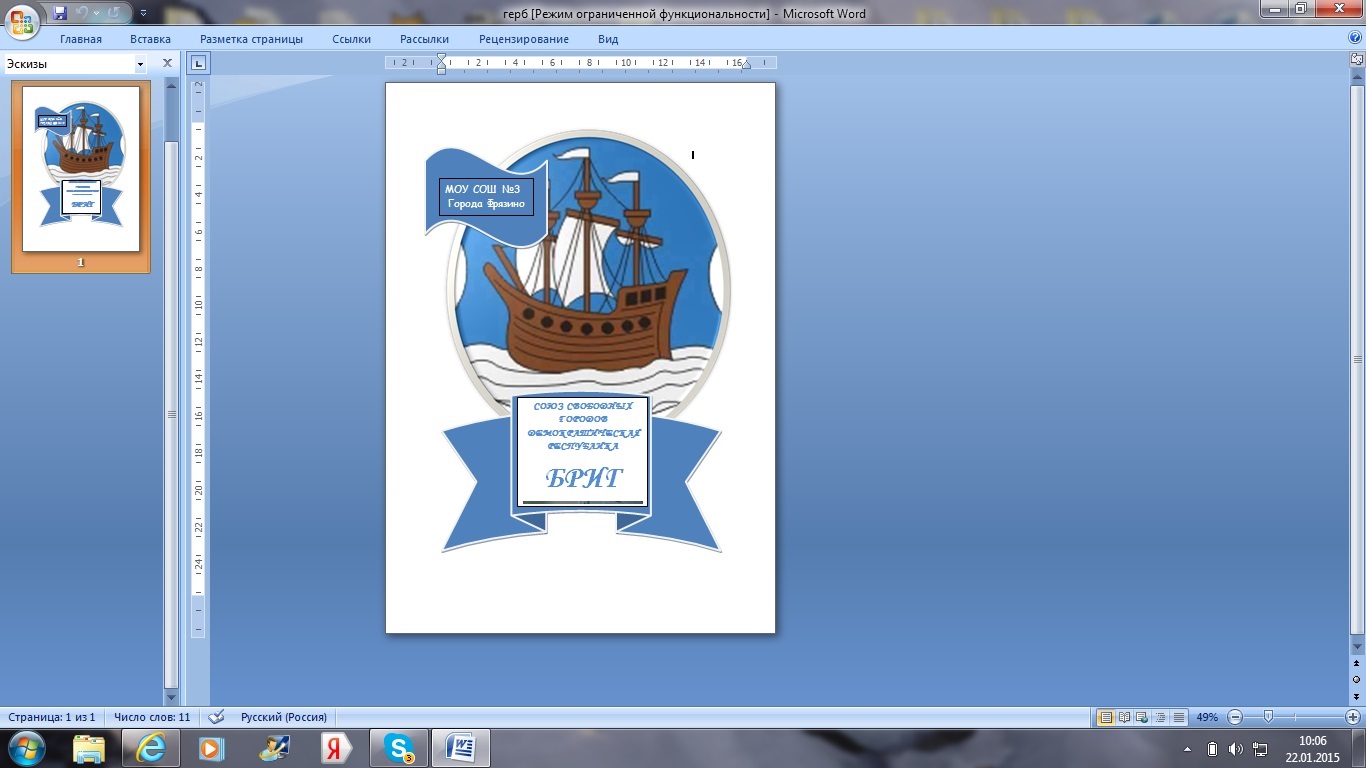The image size is (1366, 768).
Task: Click Страница: 1 из 1 status indicator
Action: tap(52, 717)
